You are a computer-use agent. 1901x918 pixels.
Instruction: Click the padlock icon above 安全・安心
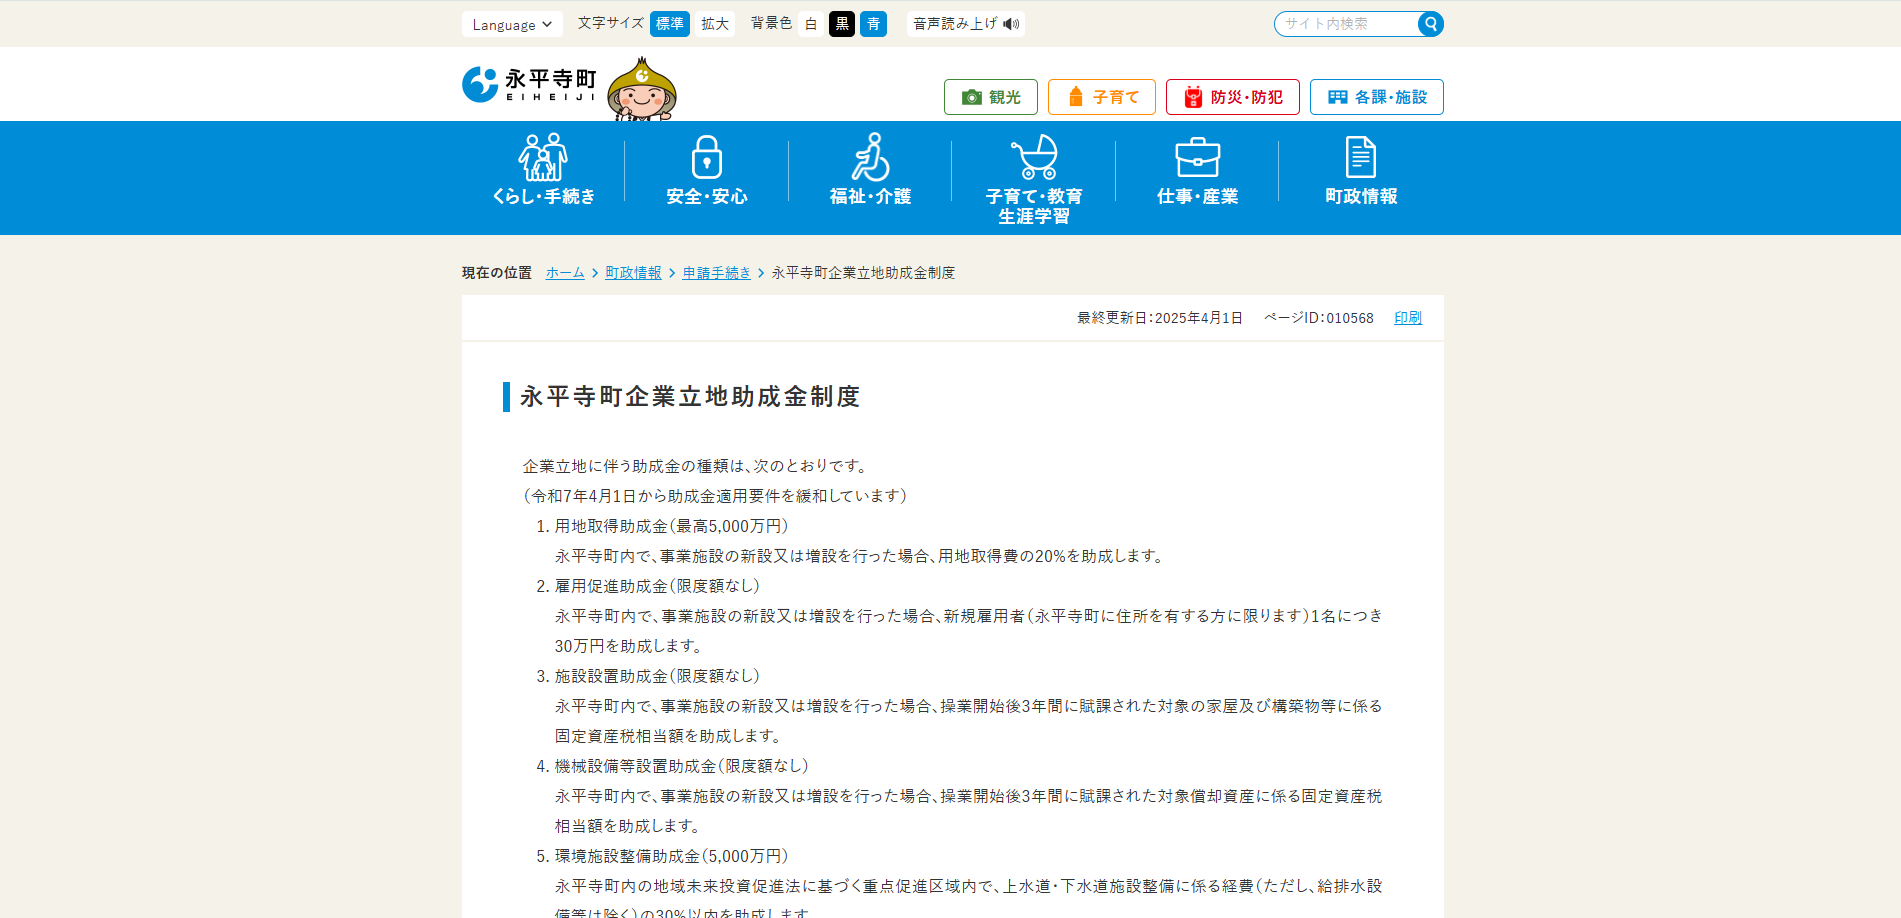point(707,157)
